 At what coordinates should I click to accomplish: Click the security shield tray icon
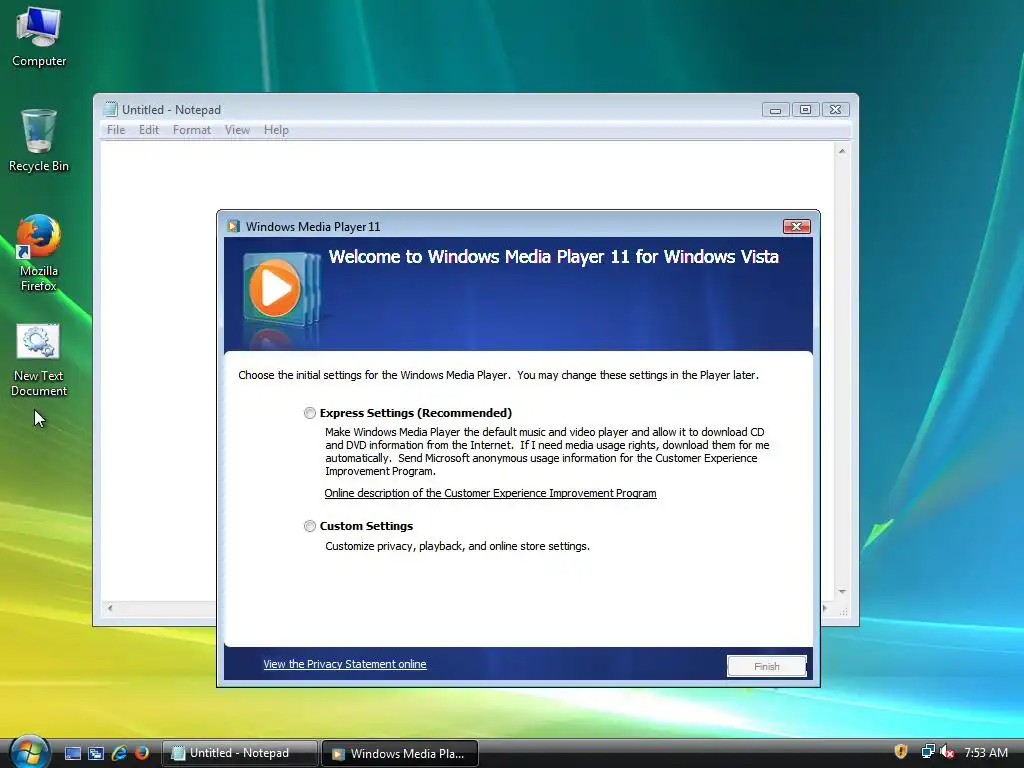click(901, 752)
